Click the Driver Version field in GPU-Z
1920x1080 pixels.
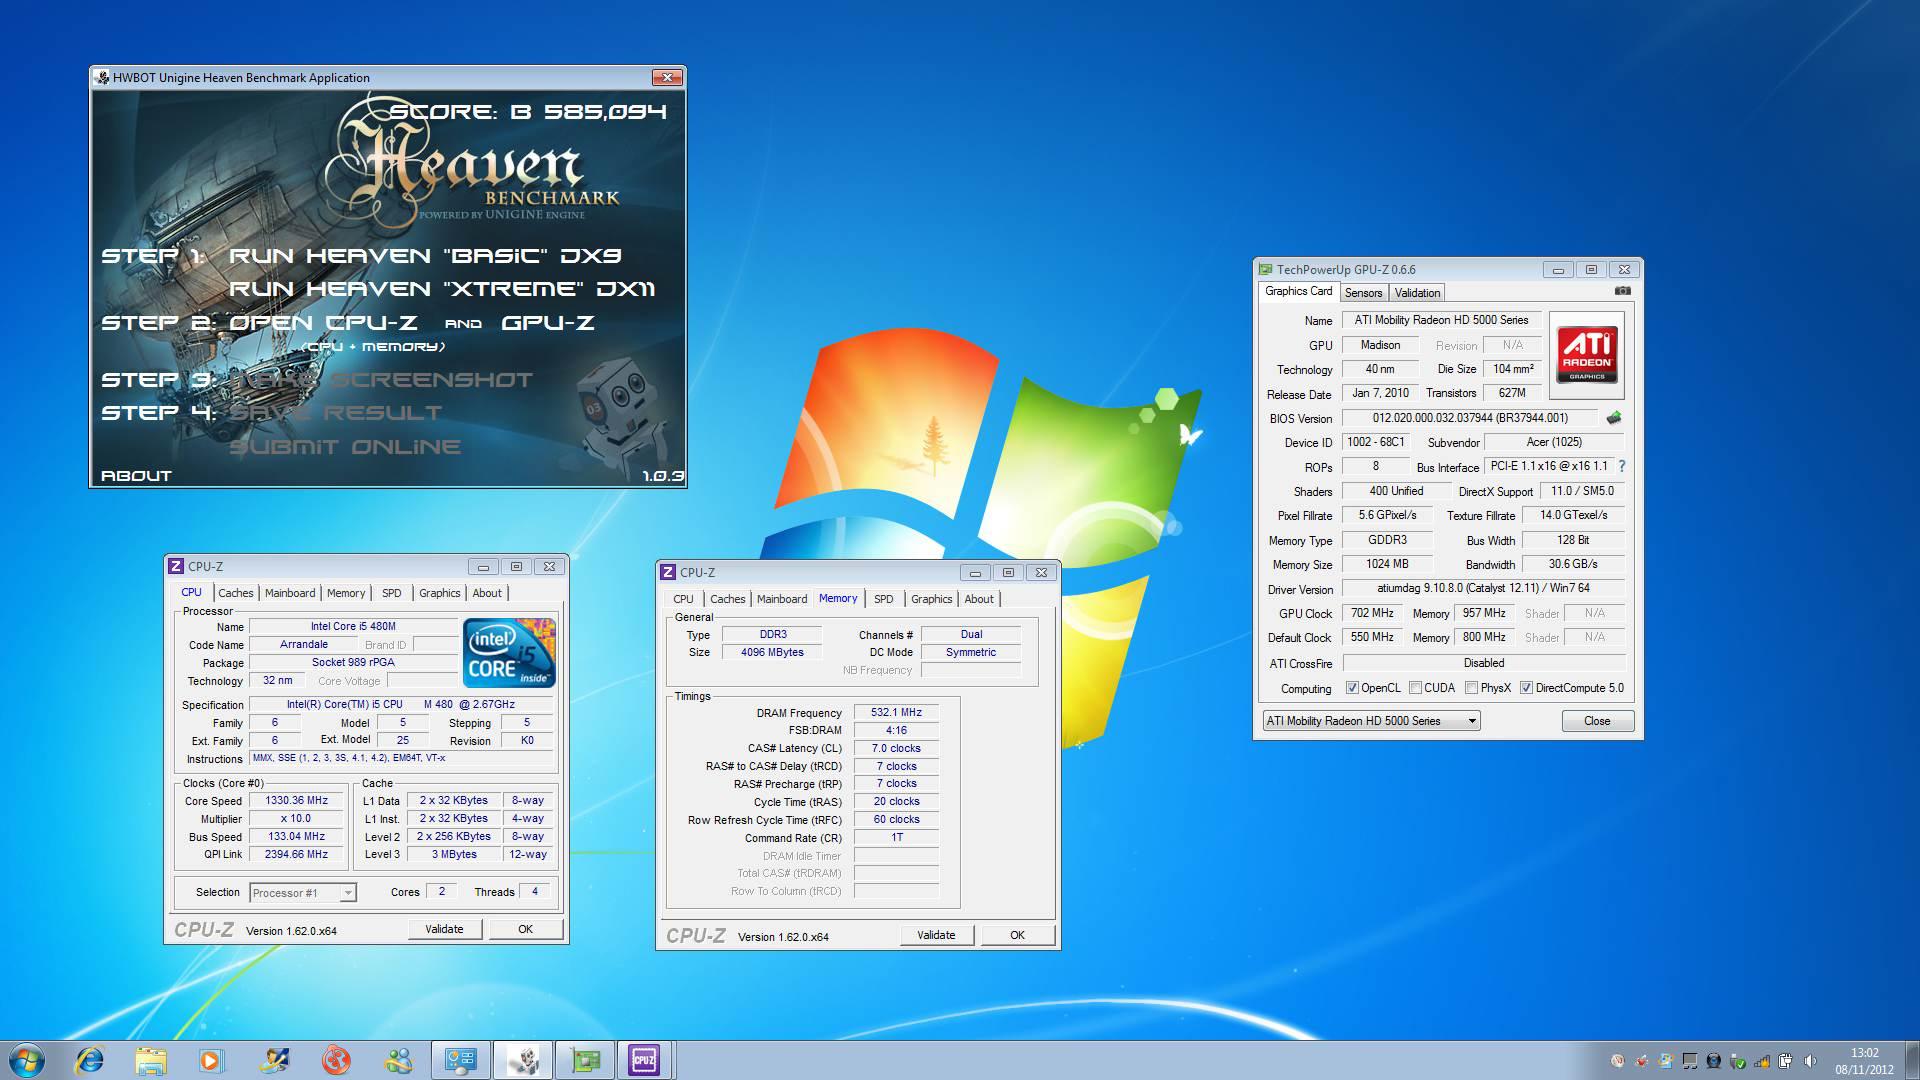point(1483,589)
